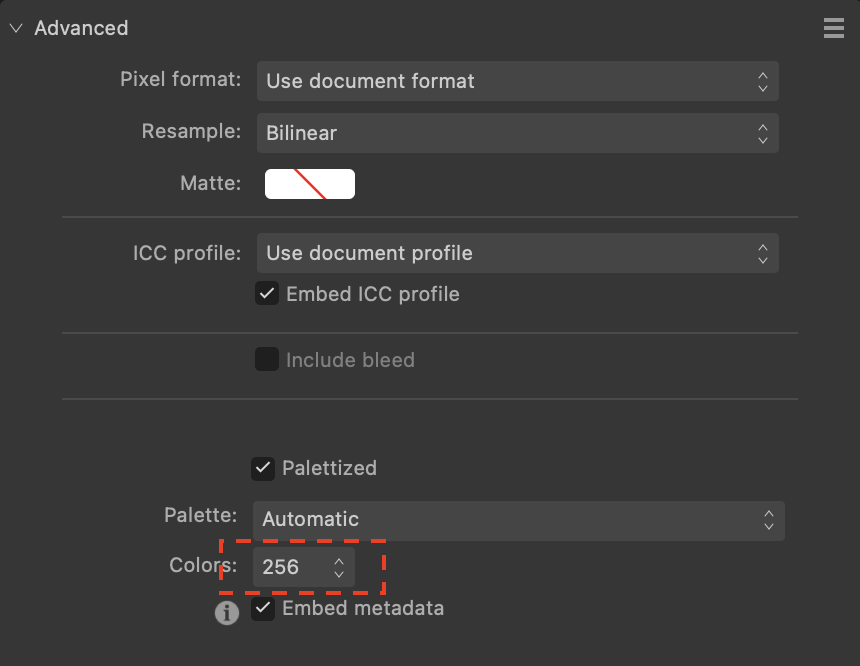Open the ICC profile dropdown
The image size is (860, 666).
pyautogui.click(x=518, y=253)
